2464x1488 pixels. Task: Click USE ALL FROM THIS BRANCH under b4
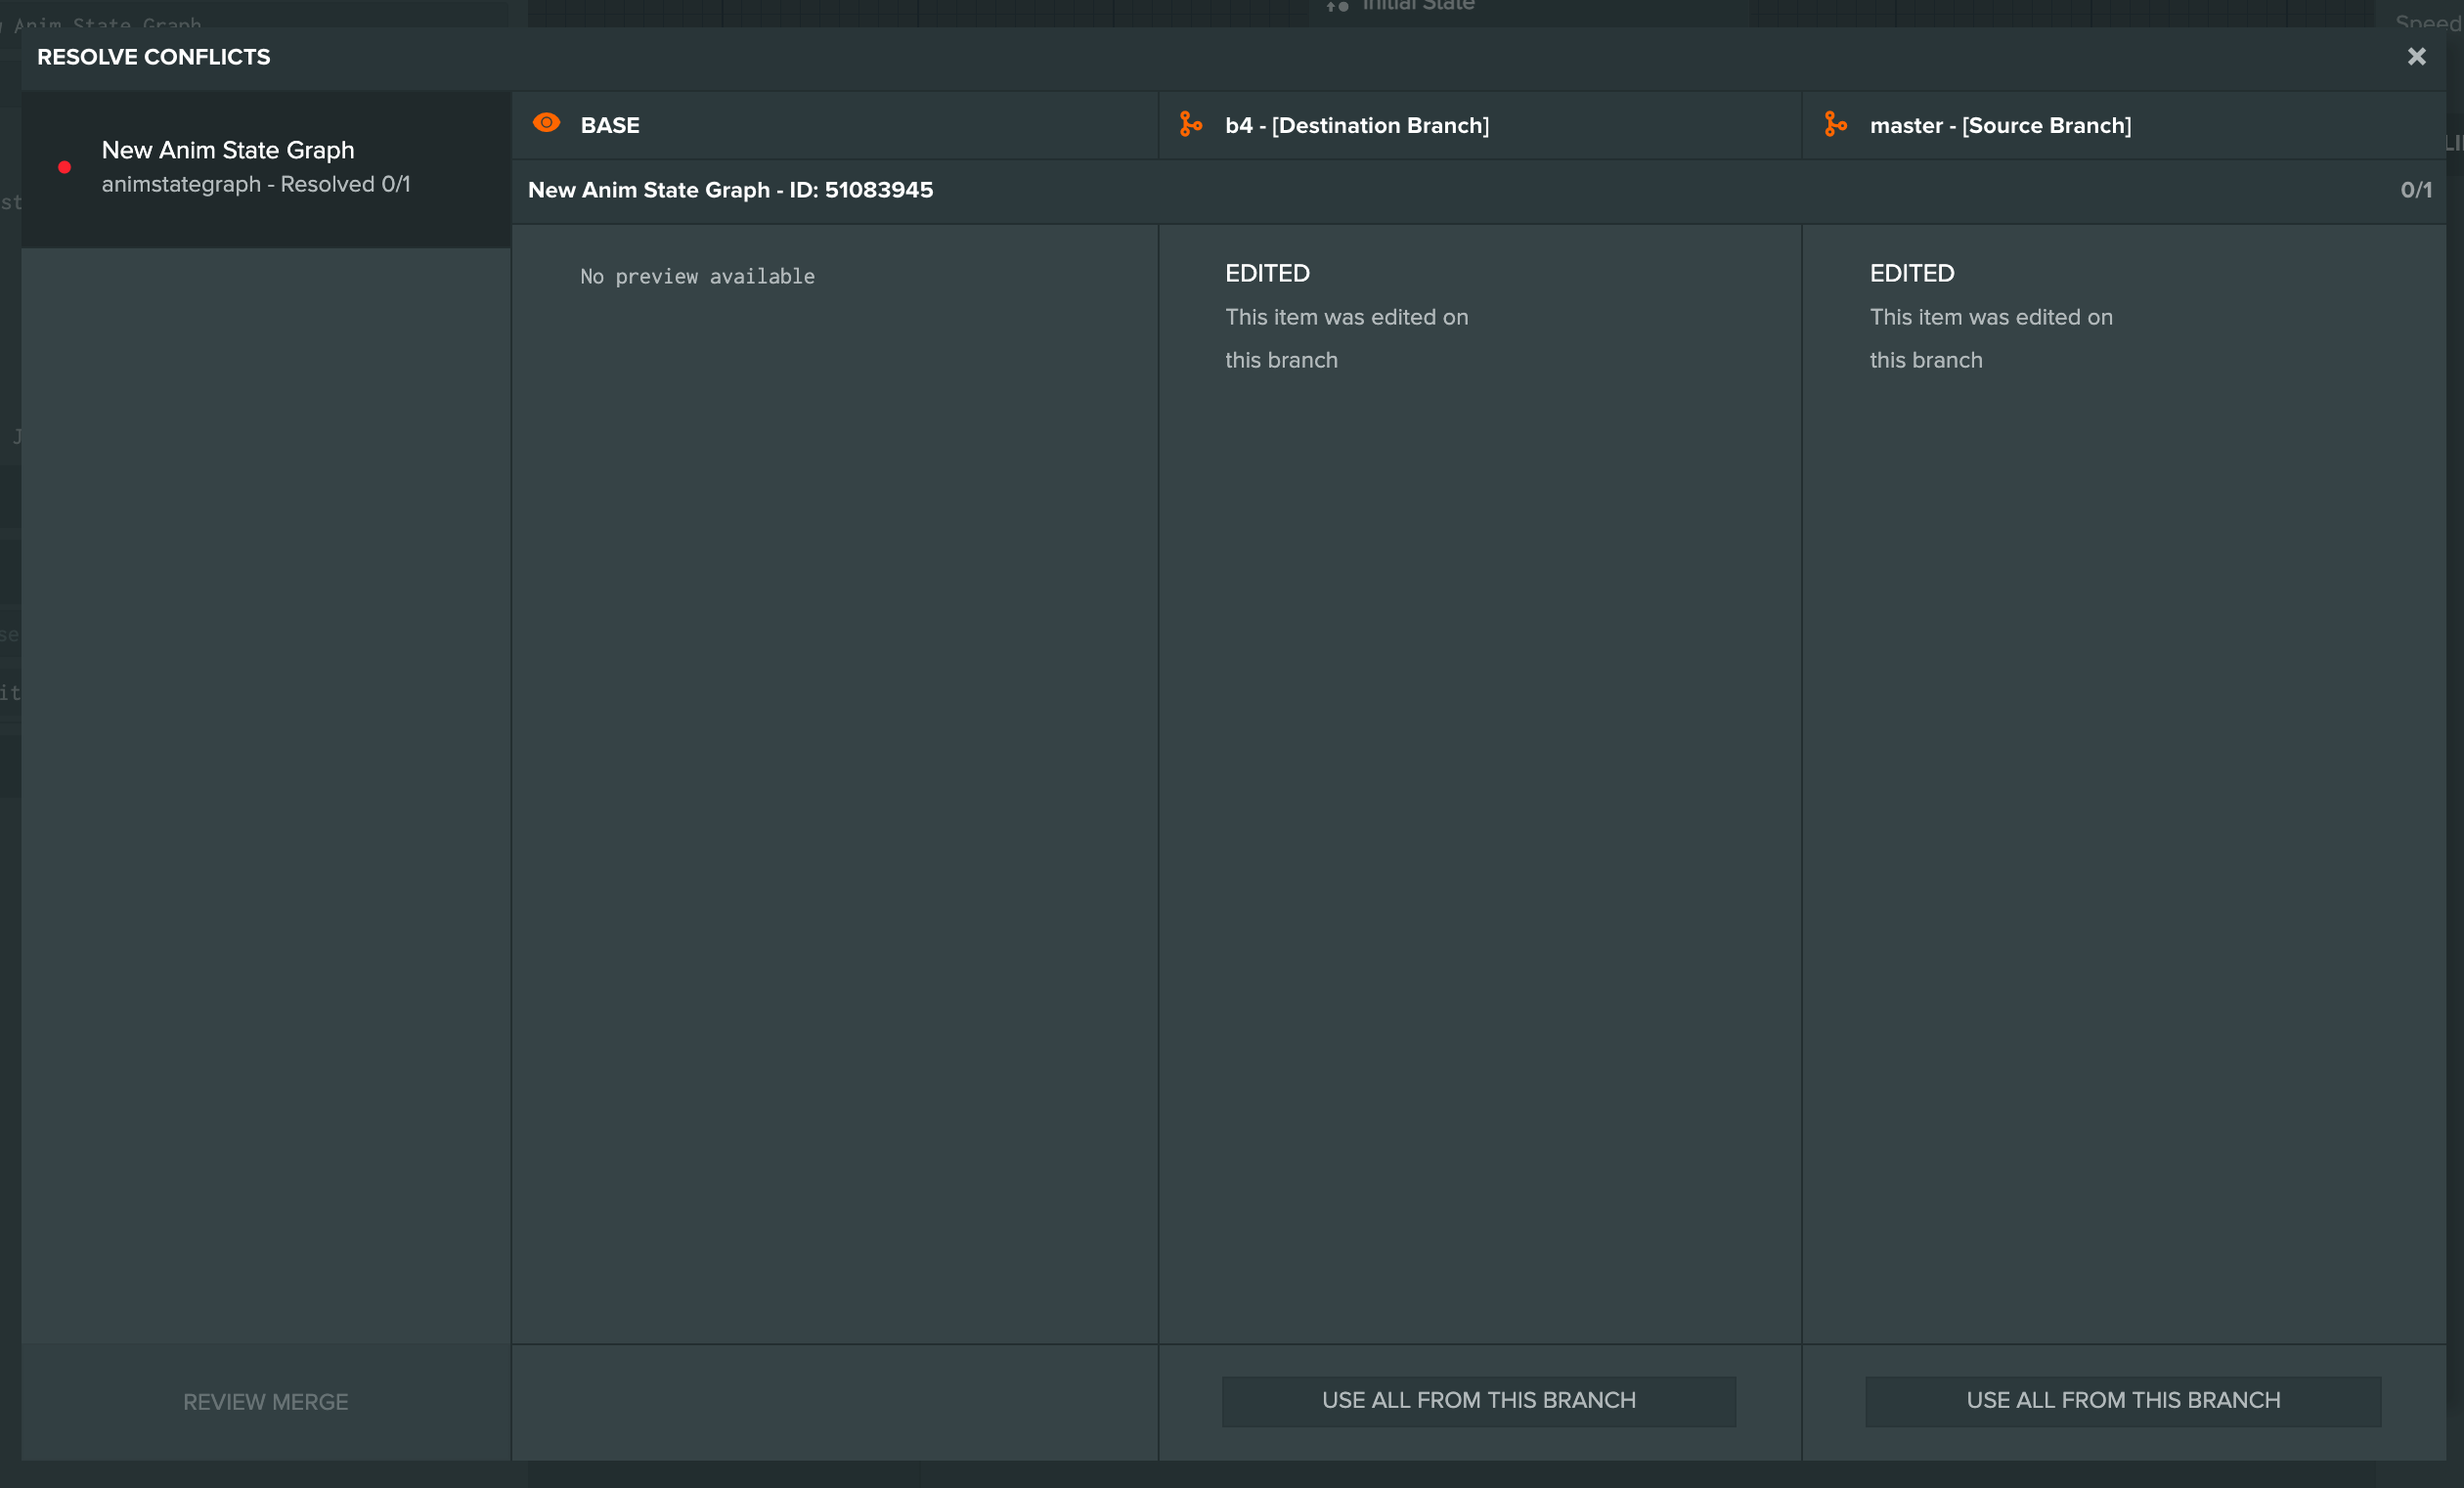click(1478, 1400)
